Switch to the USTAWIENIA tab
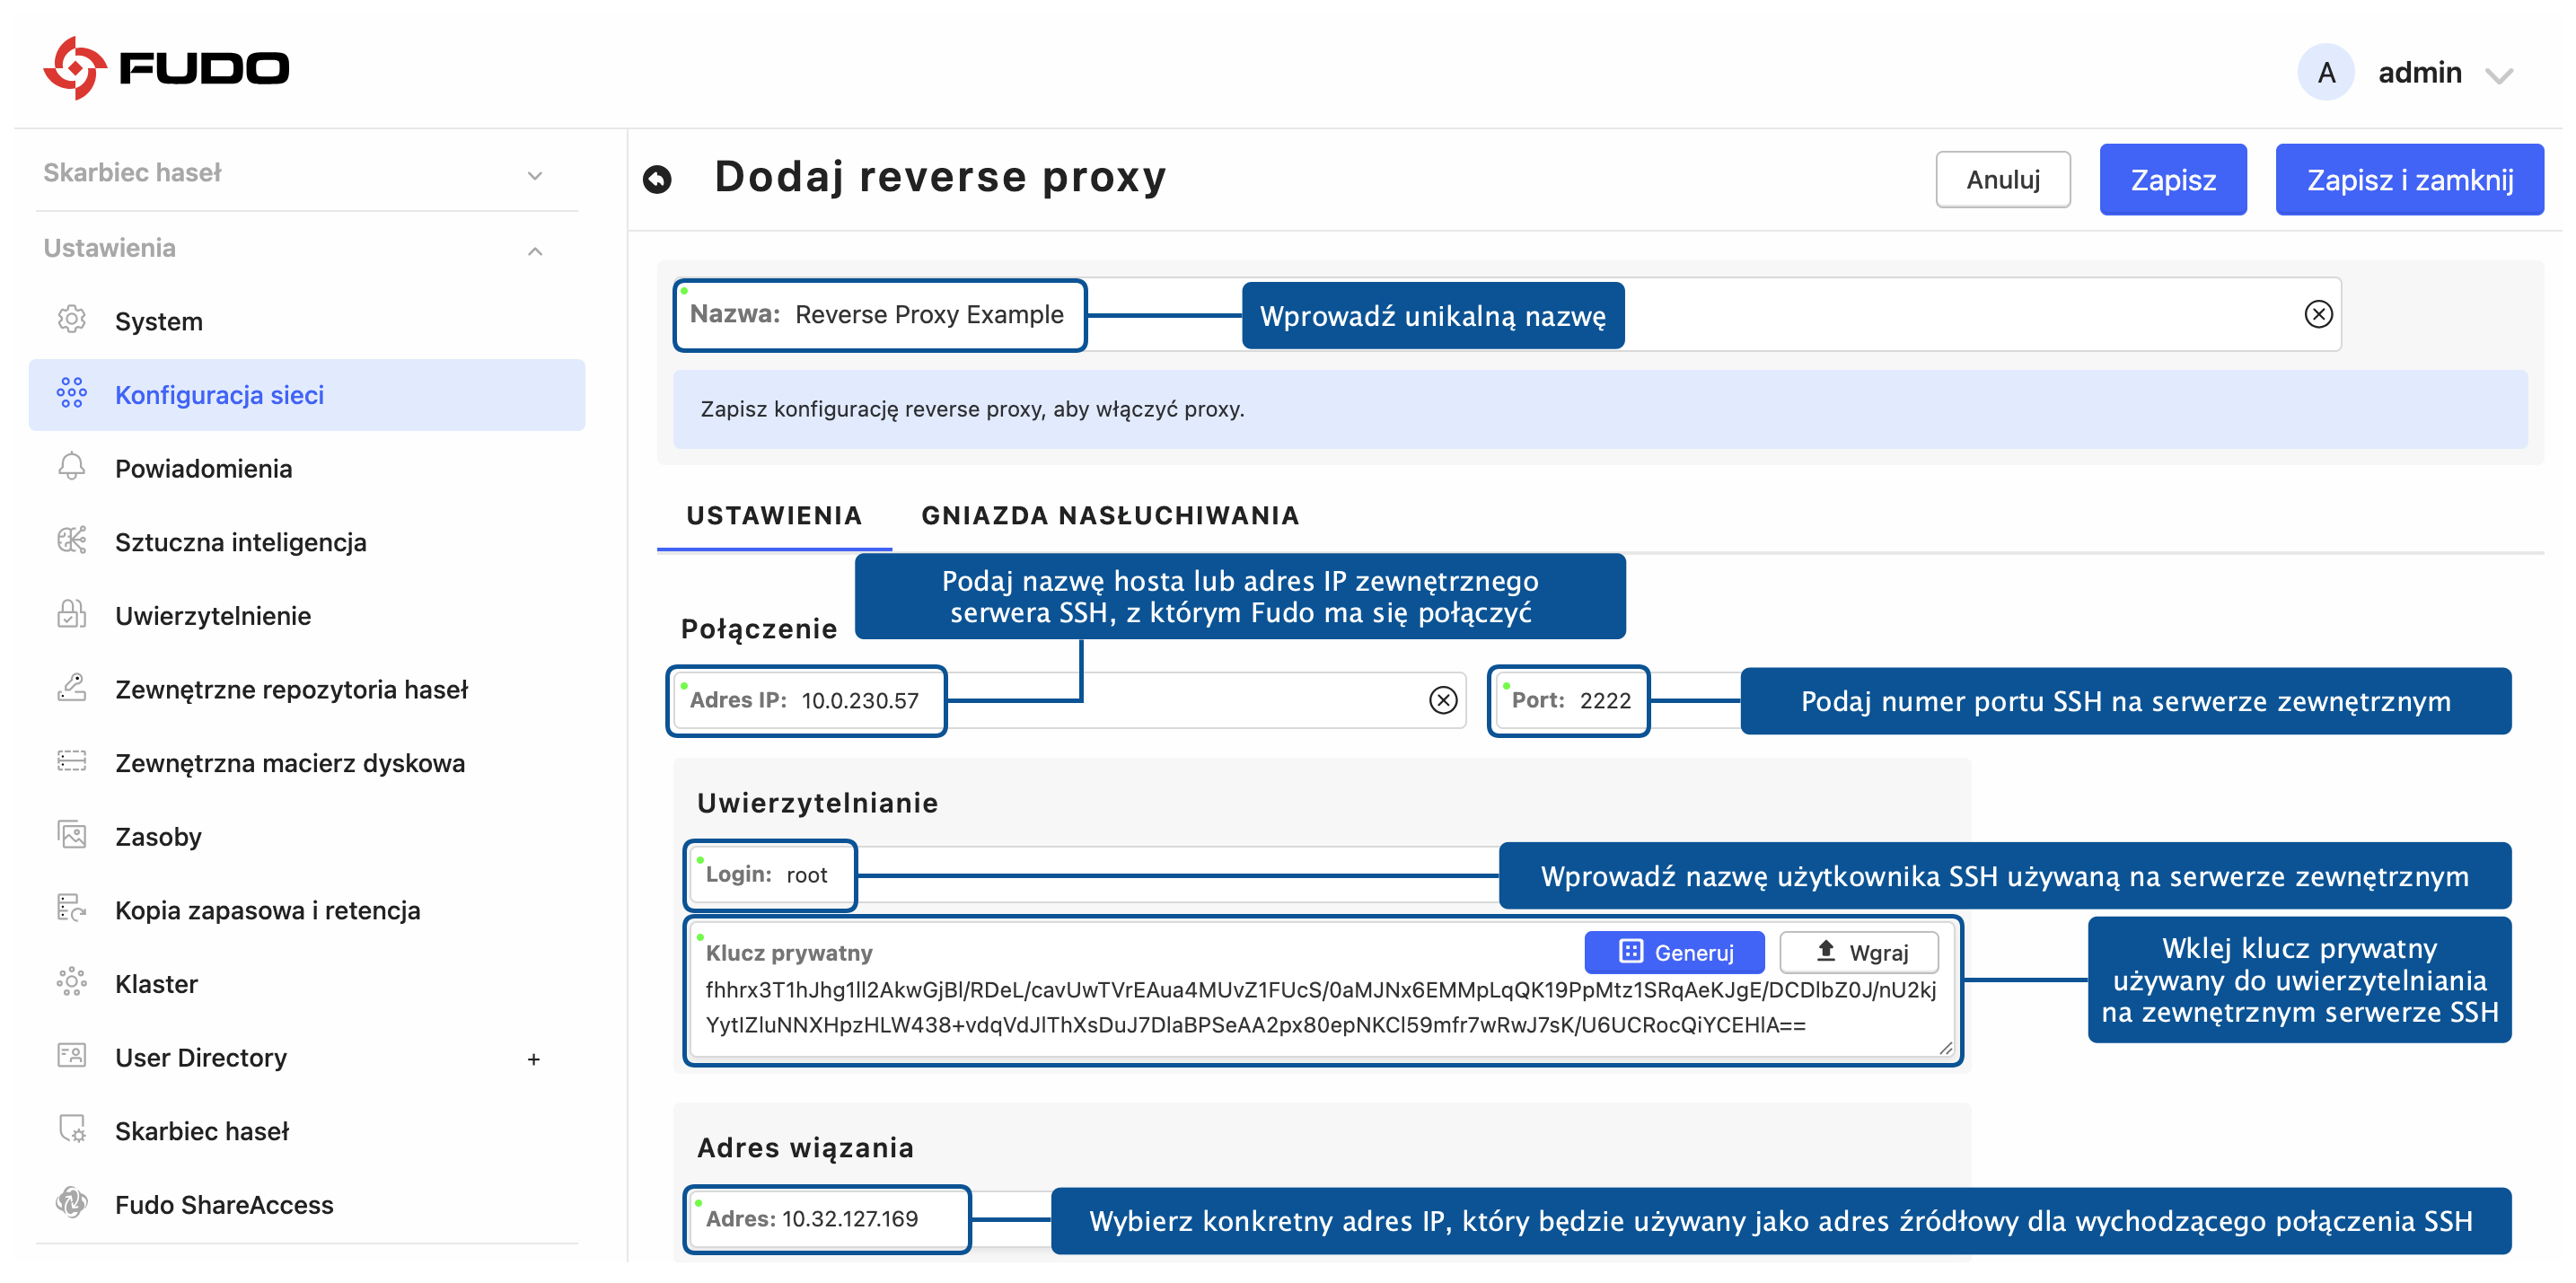 773,515
